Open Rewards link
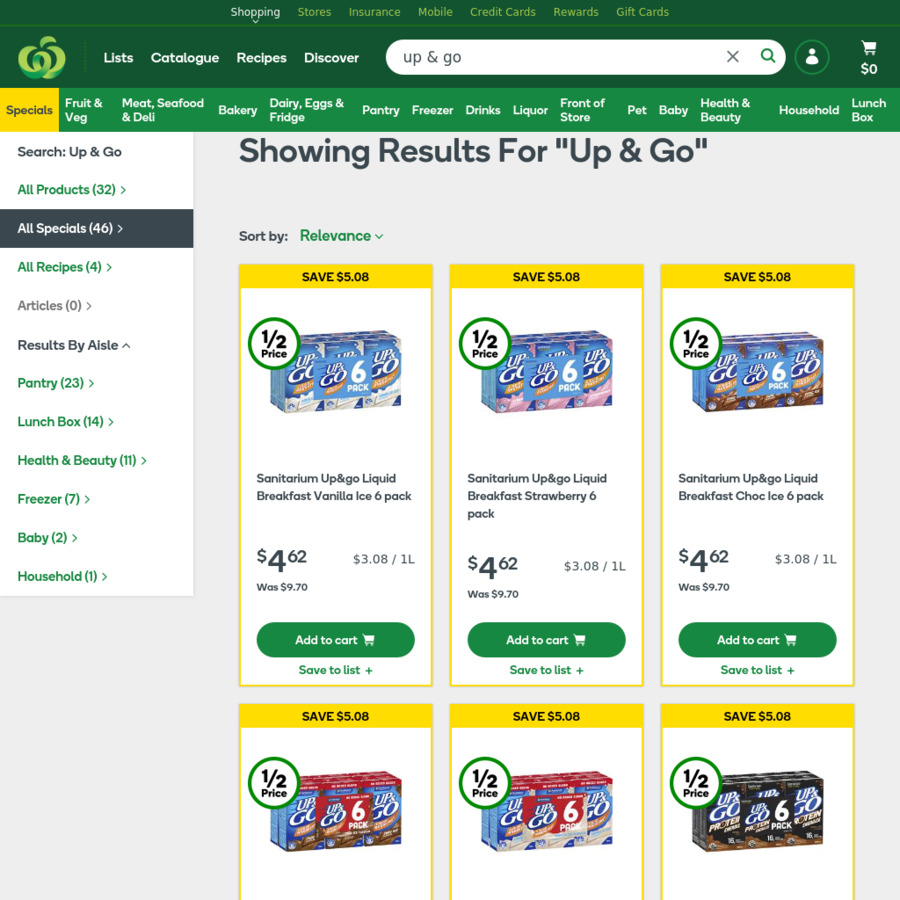The height and width of the screenshot is (900, 900). tap(576, 12)
